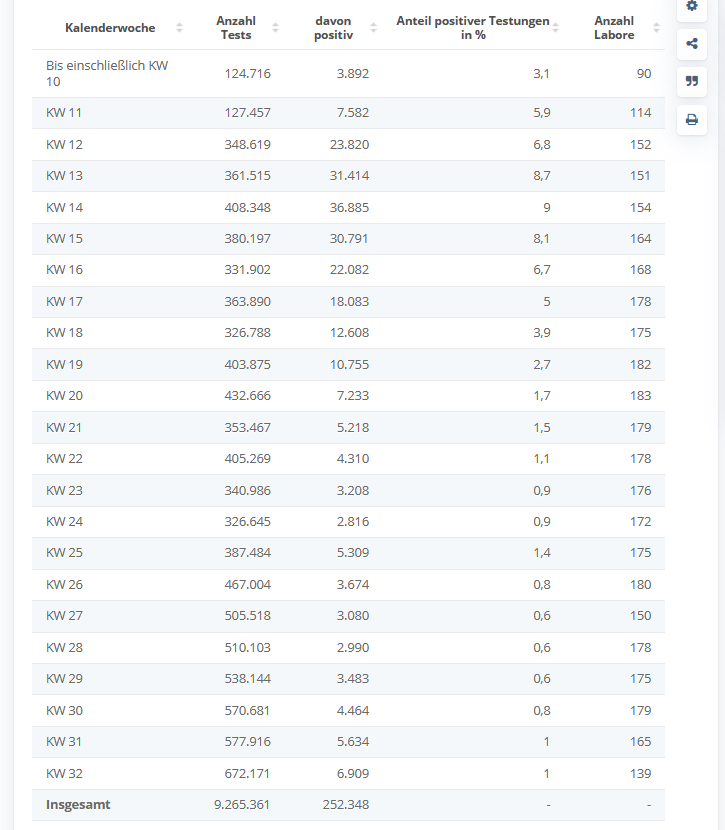Screen dimensions: 725x830
Task: Open the settings gear icon
Action: pyautogui.click(x=691, y=7)
